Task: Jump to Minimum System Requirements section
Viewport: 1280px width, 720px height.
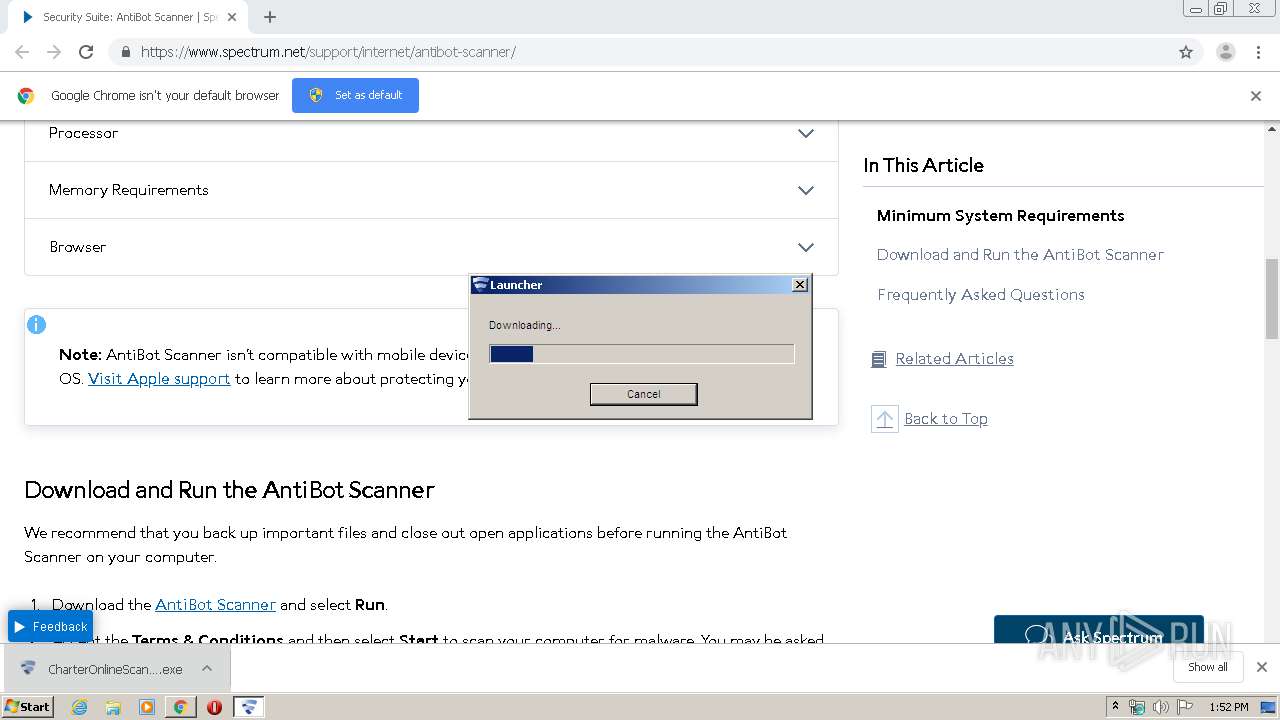Action: tap(1000, 216)
